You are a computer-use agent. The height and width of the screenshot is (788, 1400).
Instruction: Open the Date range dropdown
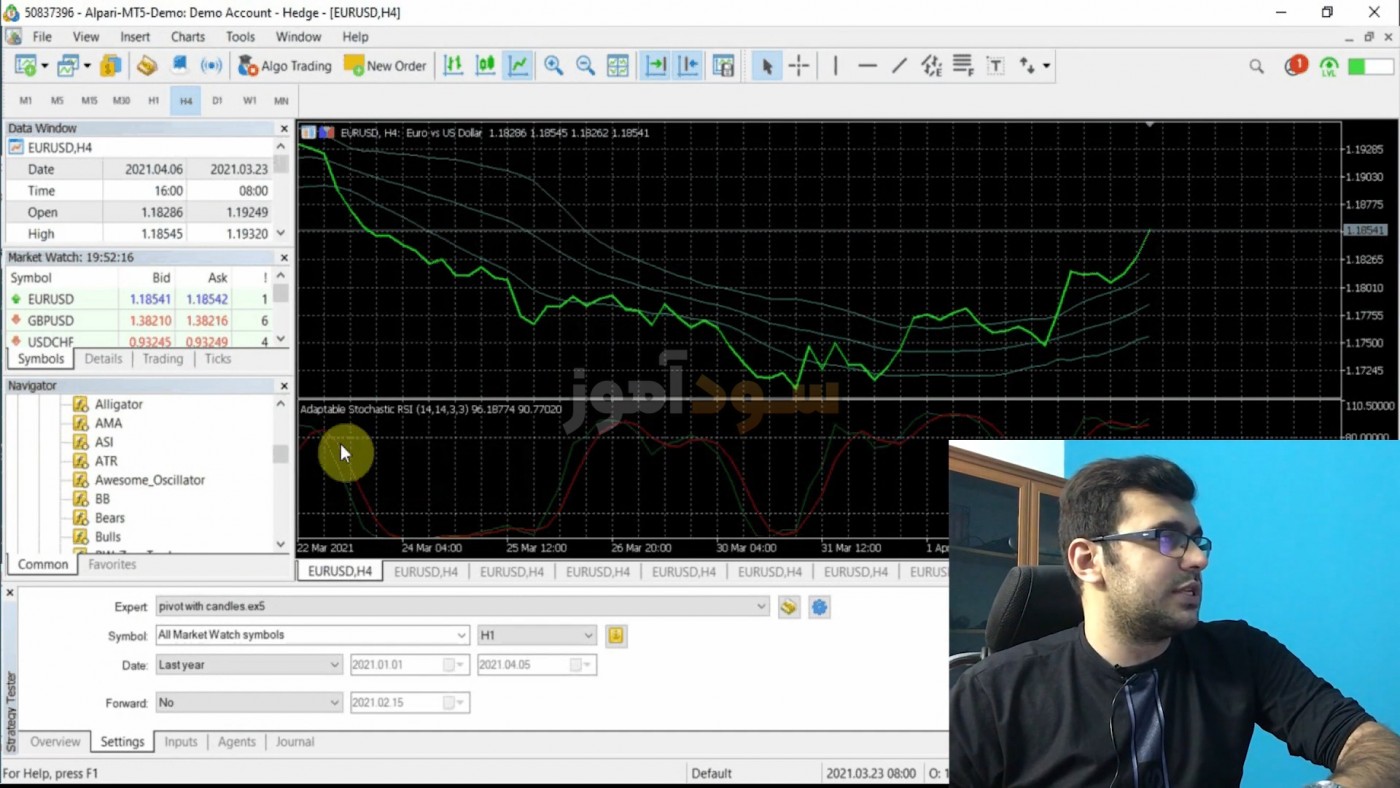249,665
